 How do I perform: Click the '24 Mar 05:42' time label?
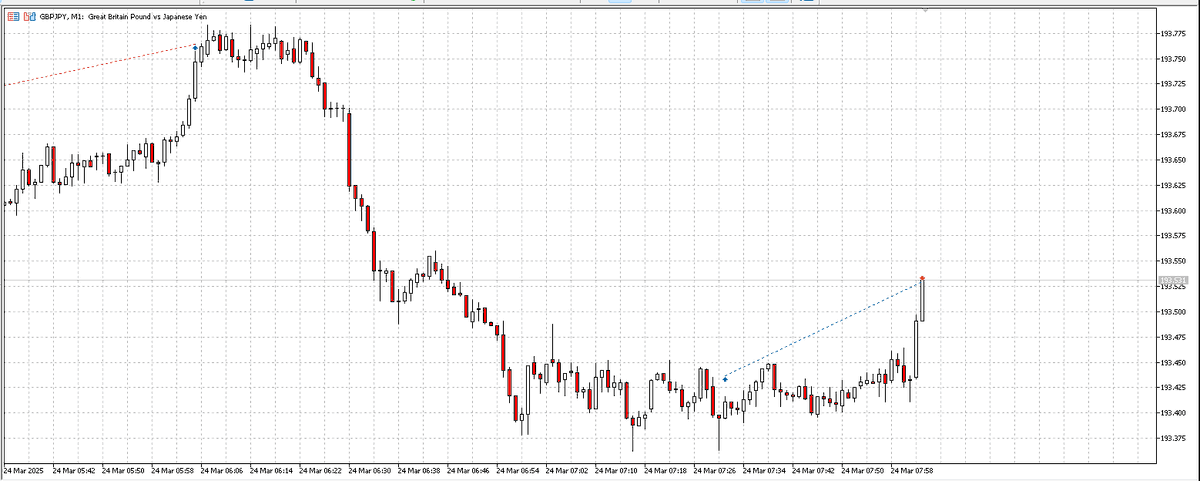[73, 469]
